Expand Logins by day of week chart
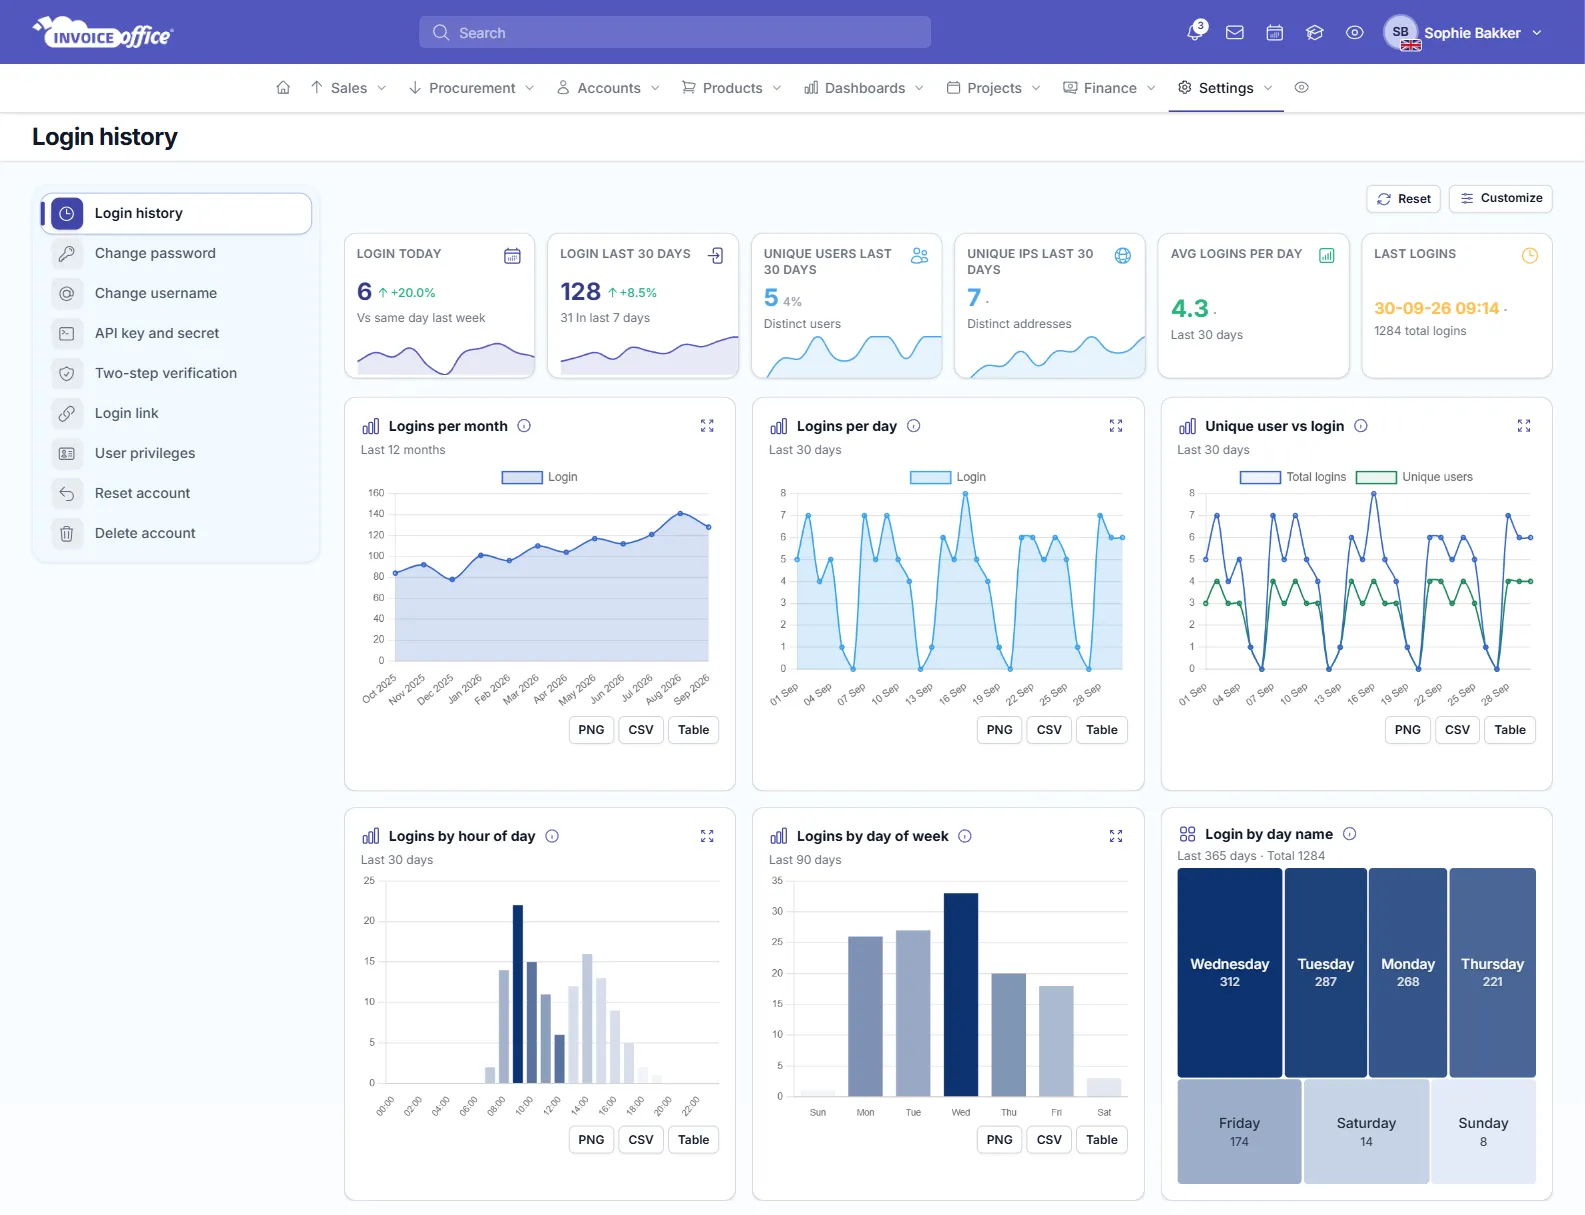Screen dimensions: 1585x1215 [x=1116, y=836]
